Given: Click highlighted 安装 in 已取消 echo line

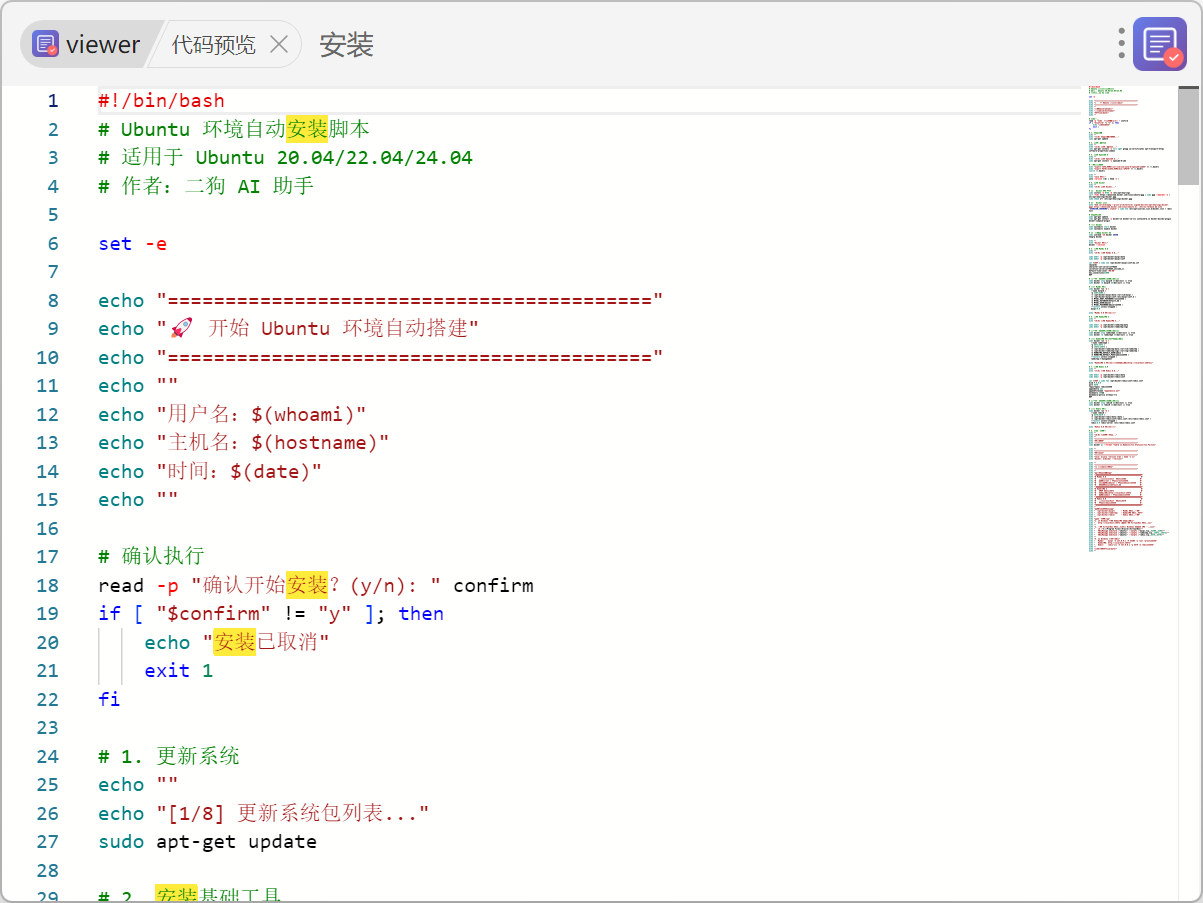Looking at the screenshot, I should 235,642.
